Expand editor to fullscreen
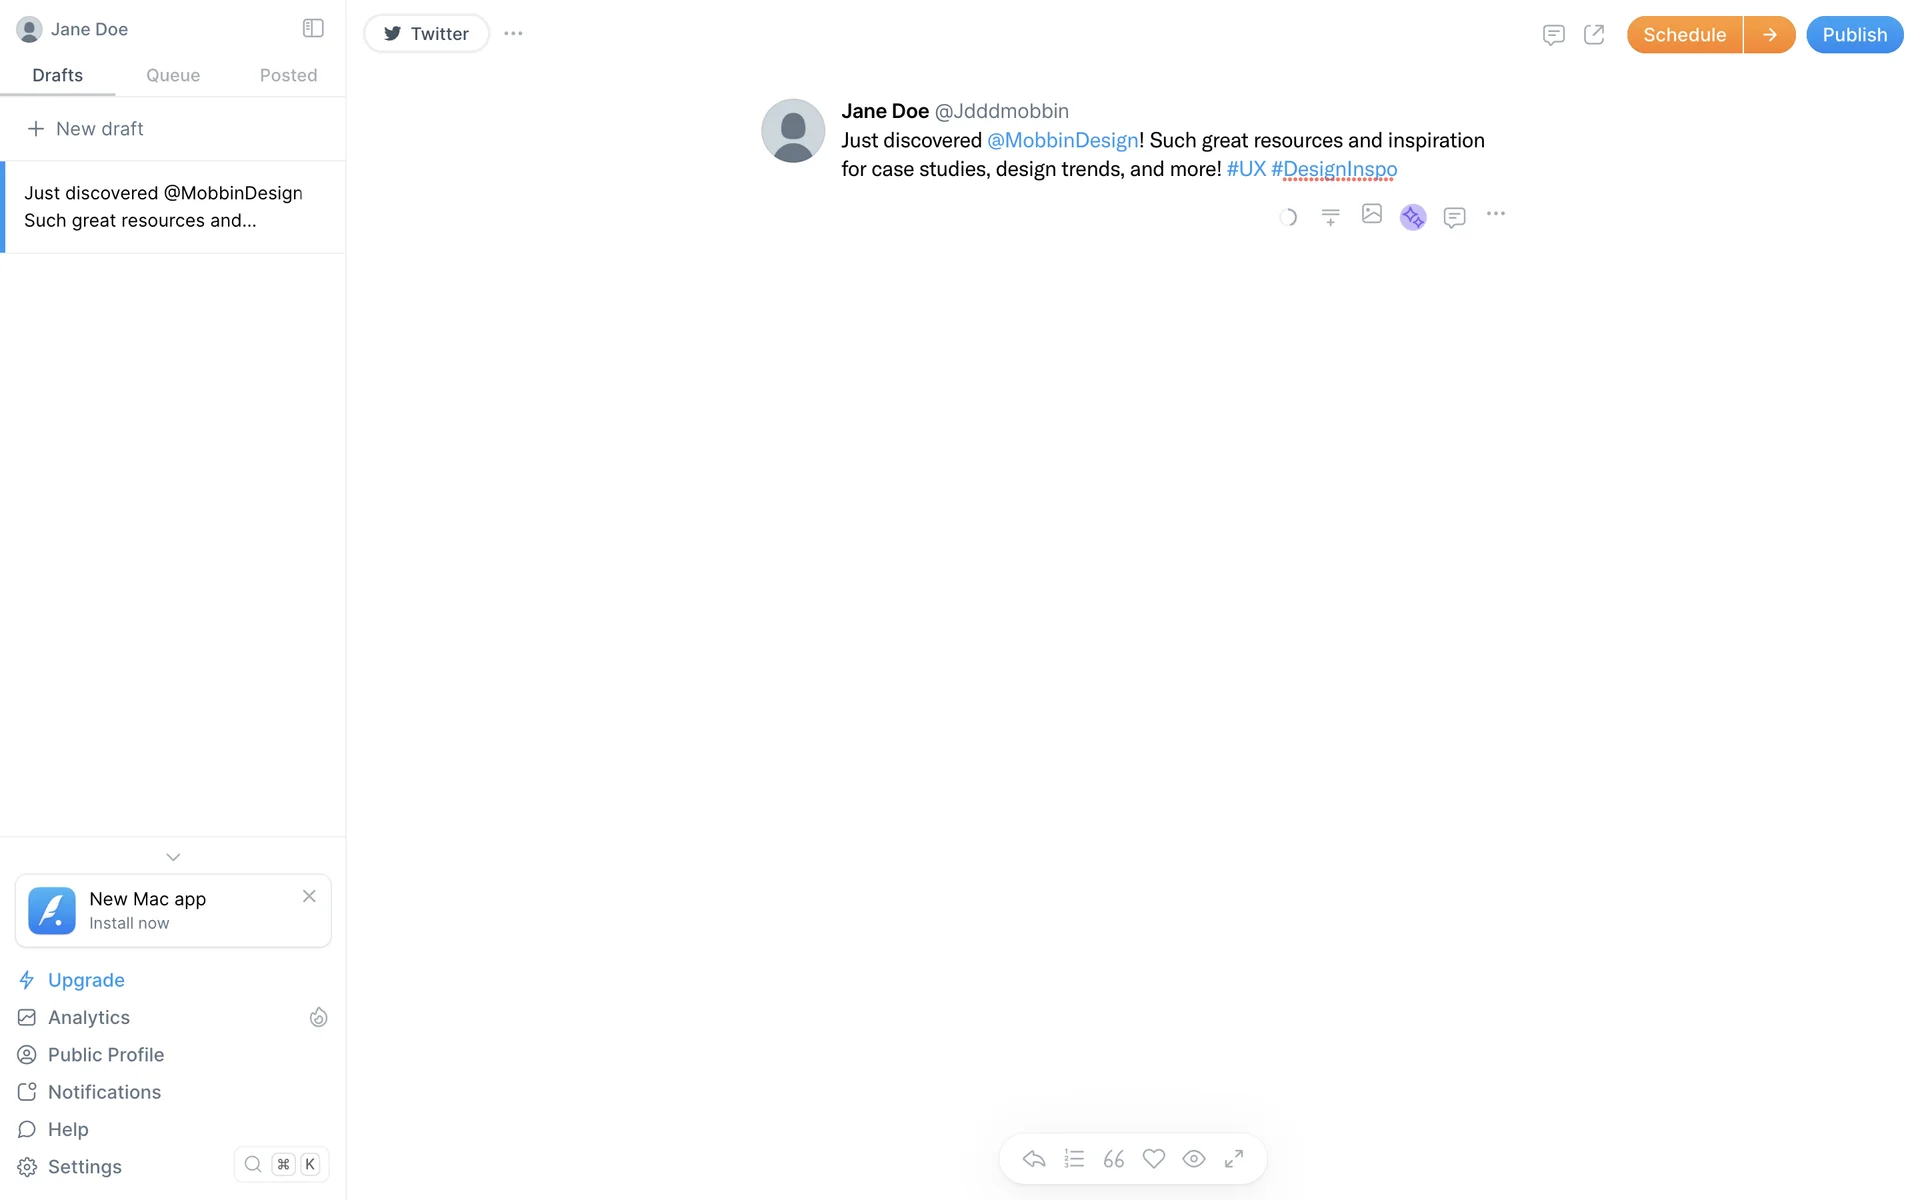Image resolution: width=1920 pixels, height=1200 pixels. pyautogui.click(x=1234, y=1159)
